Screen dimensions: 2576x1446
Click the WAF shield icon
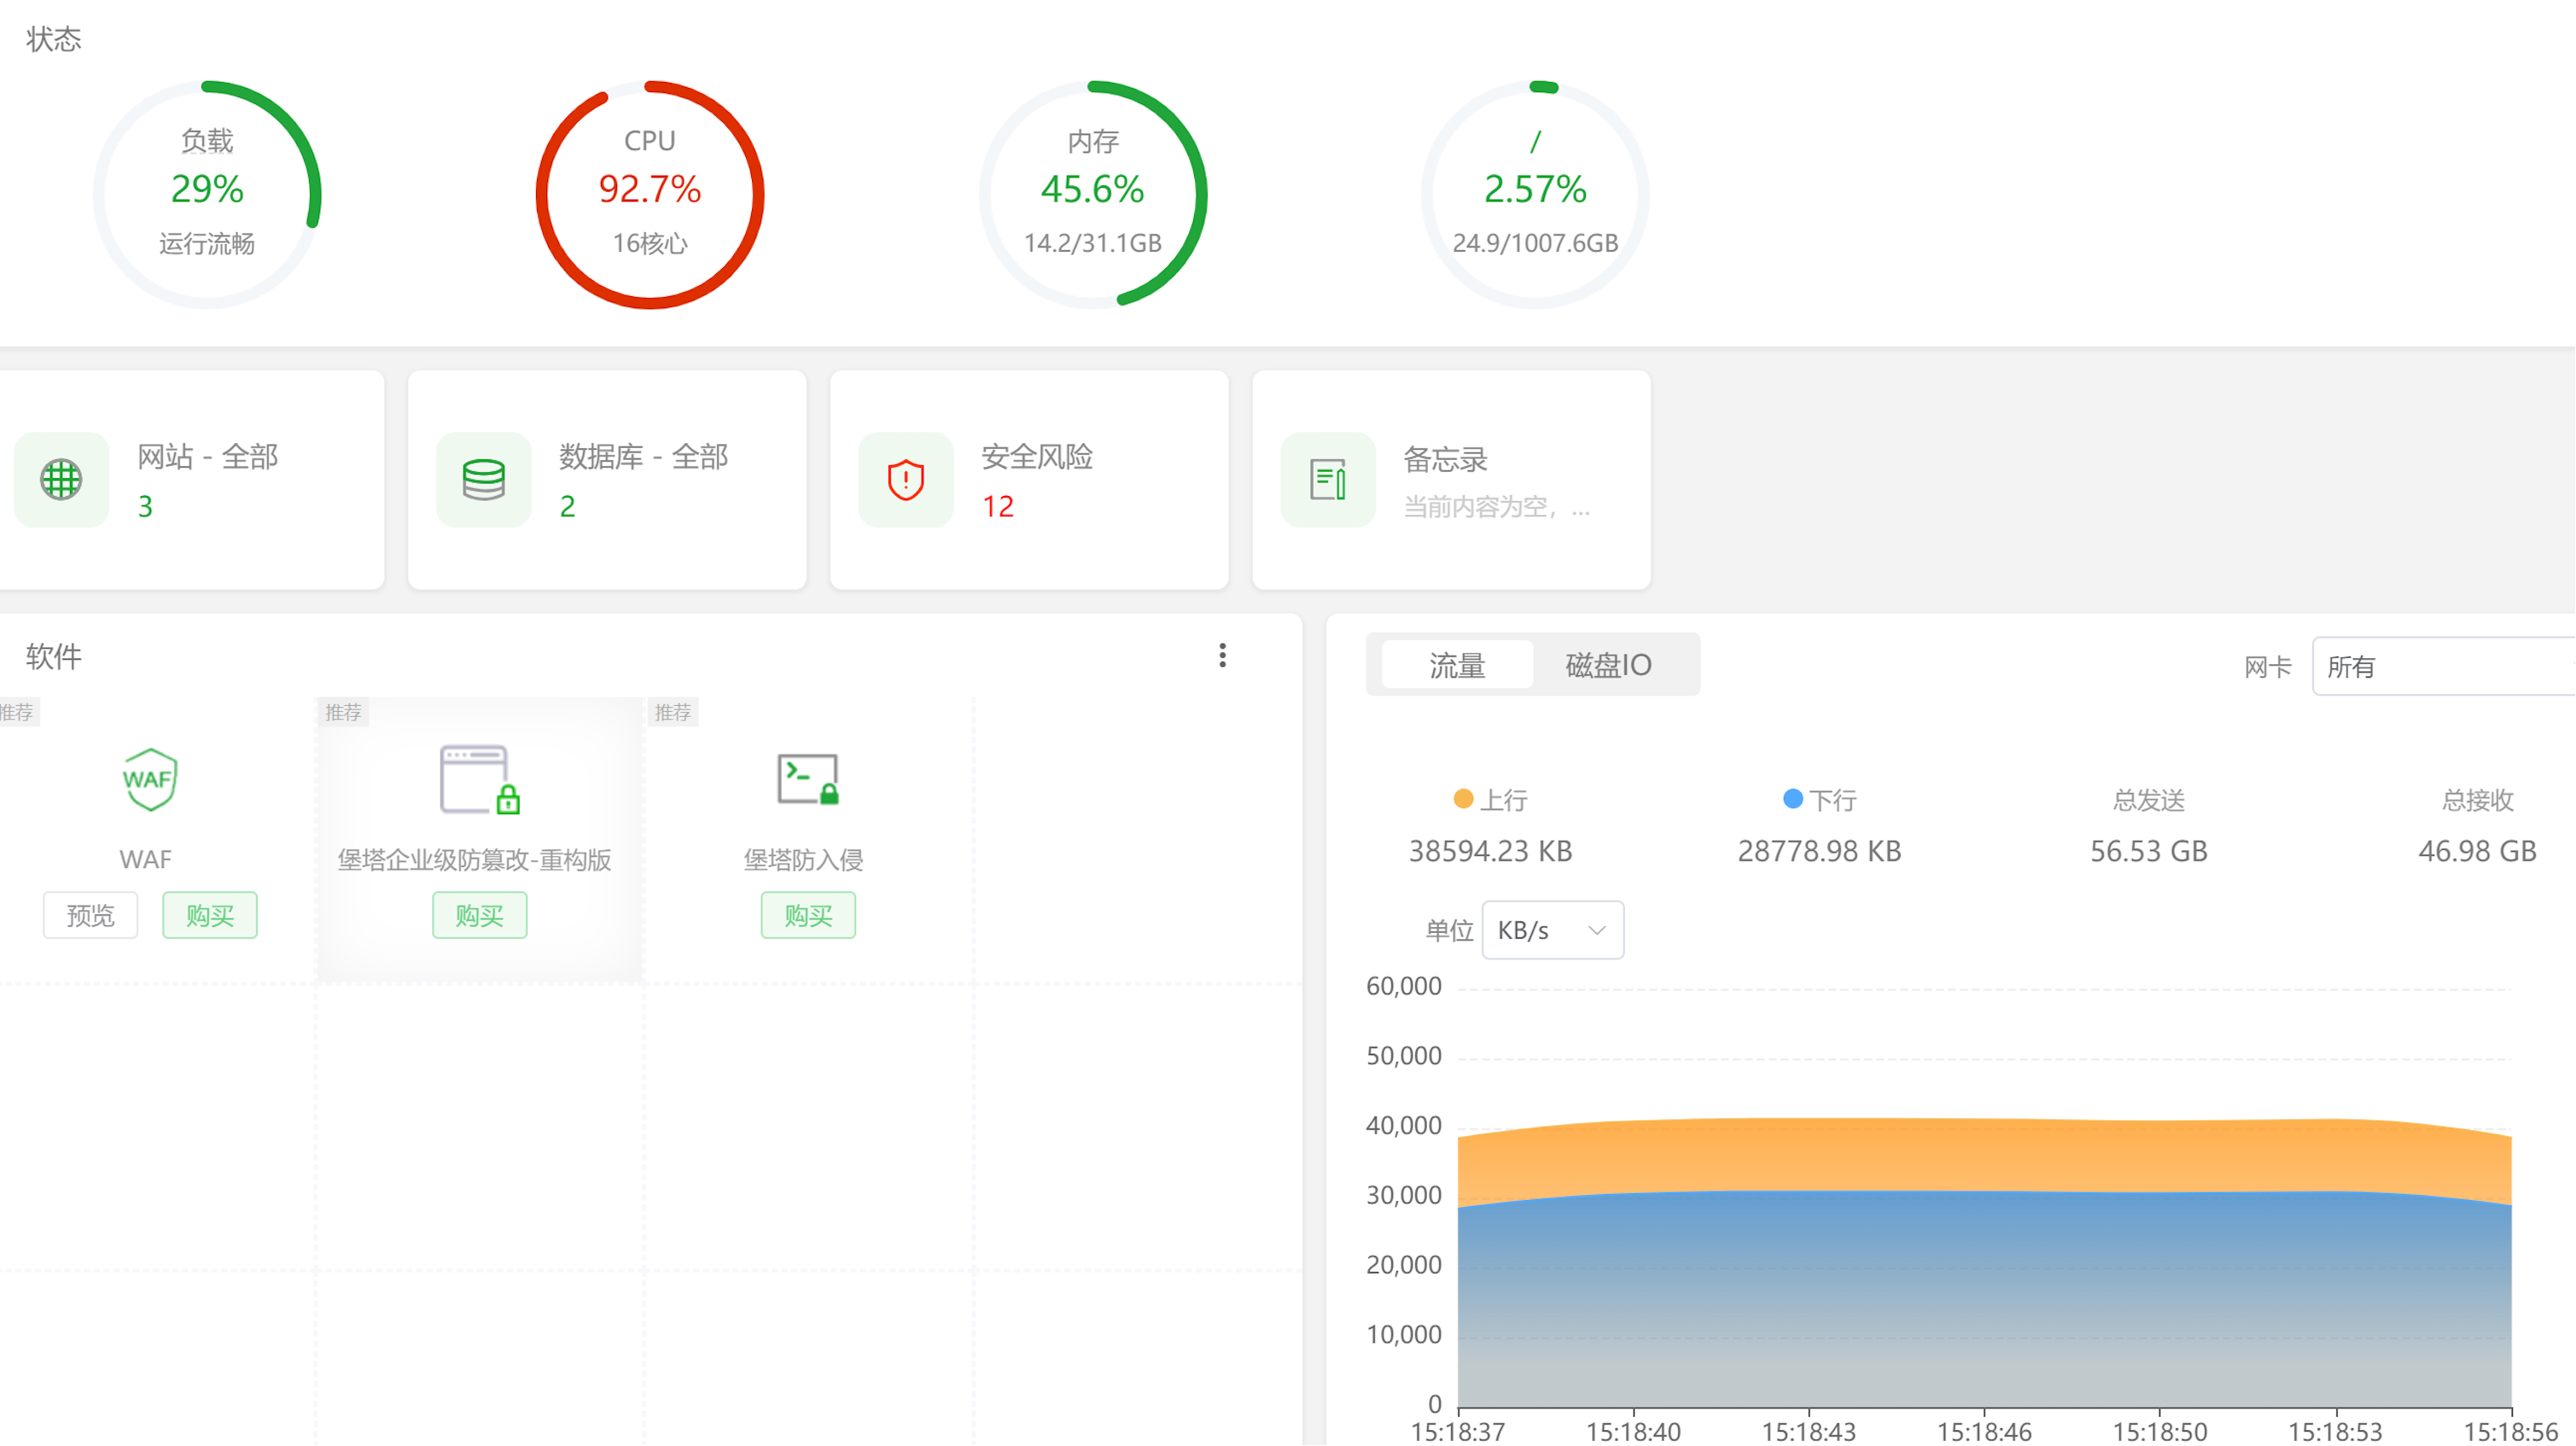[149, 779]
